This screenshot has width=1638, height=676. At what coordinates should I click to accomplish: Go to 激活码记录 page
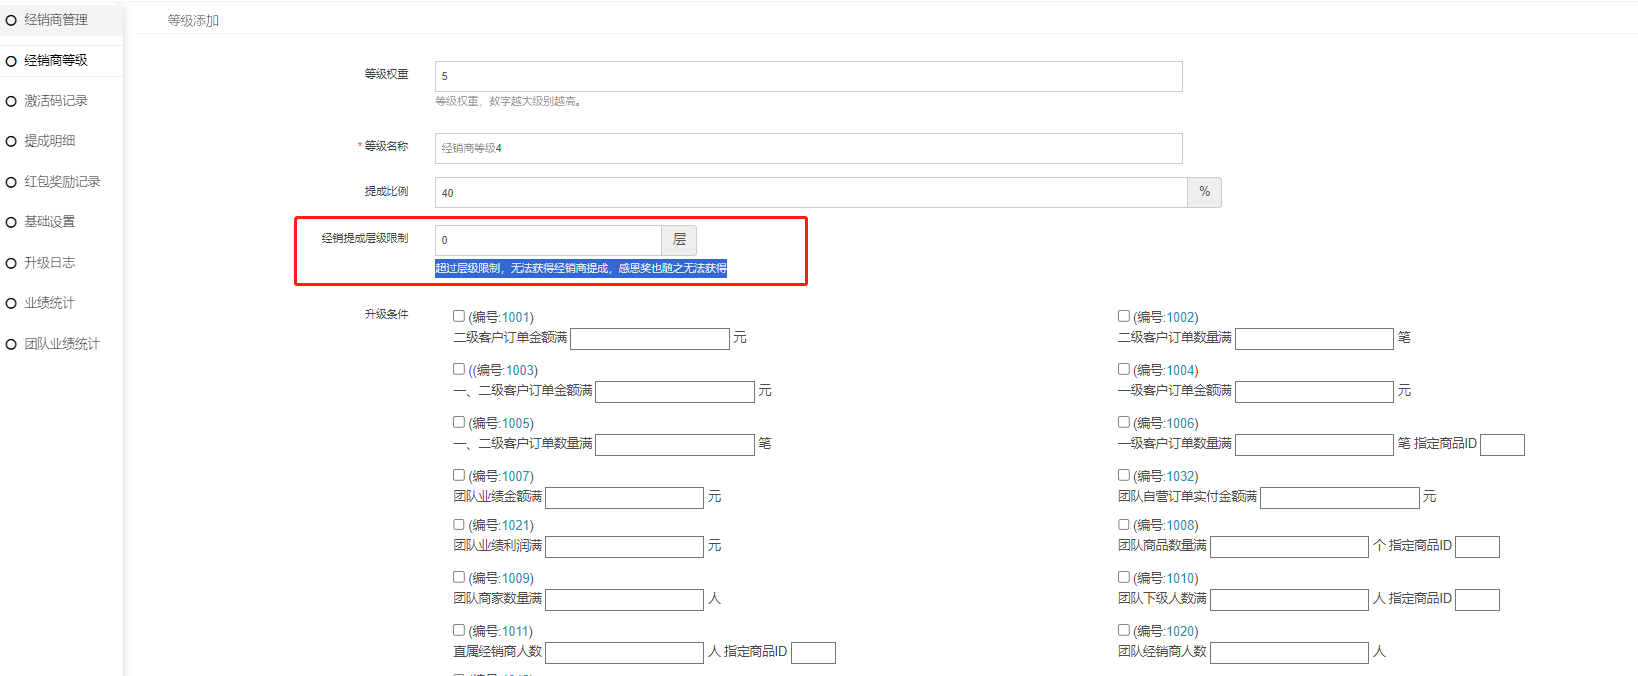click(x=55, y=101)
